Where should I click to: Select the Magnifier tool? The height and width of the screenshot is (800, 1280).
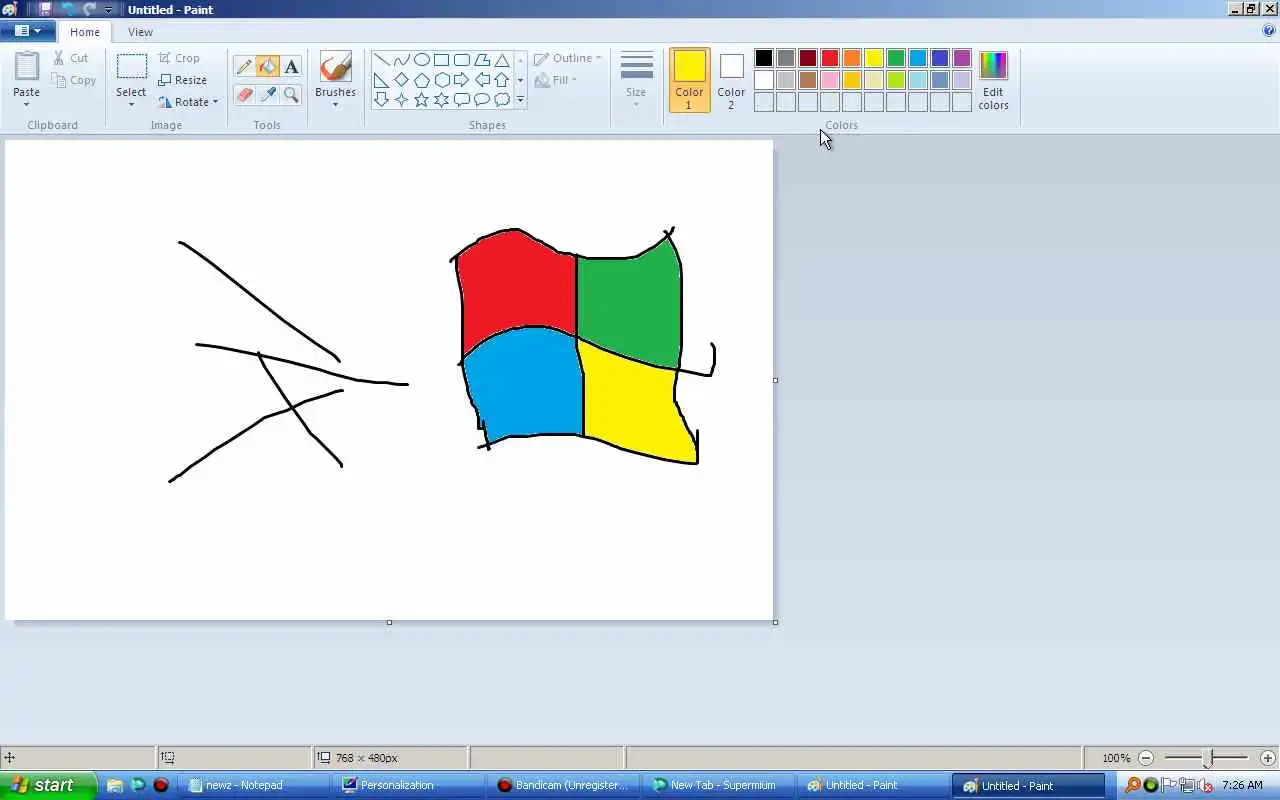291,95
